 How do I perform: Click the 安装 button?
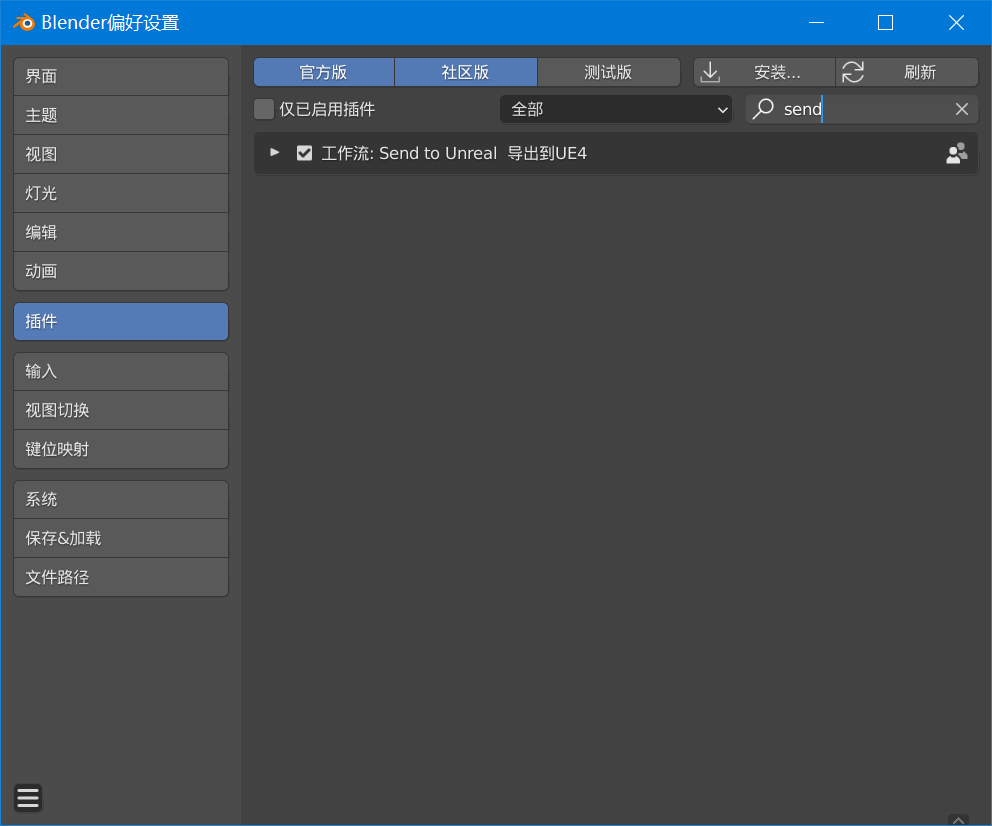click(x=780, y=71)
